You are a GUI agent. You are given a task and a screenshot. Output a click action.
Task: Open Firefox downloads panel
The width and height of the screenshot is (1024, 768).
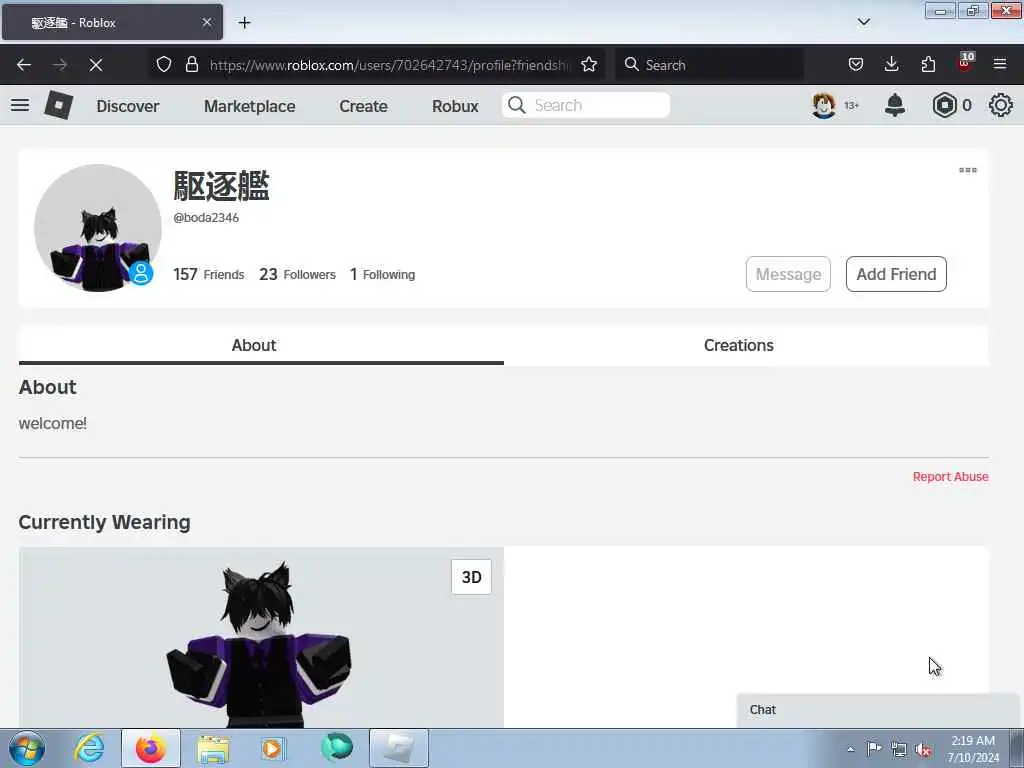pyautogui.click(x=891, y=65)
